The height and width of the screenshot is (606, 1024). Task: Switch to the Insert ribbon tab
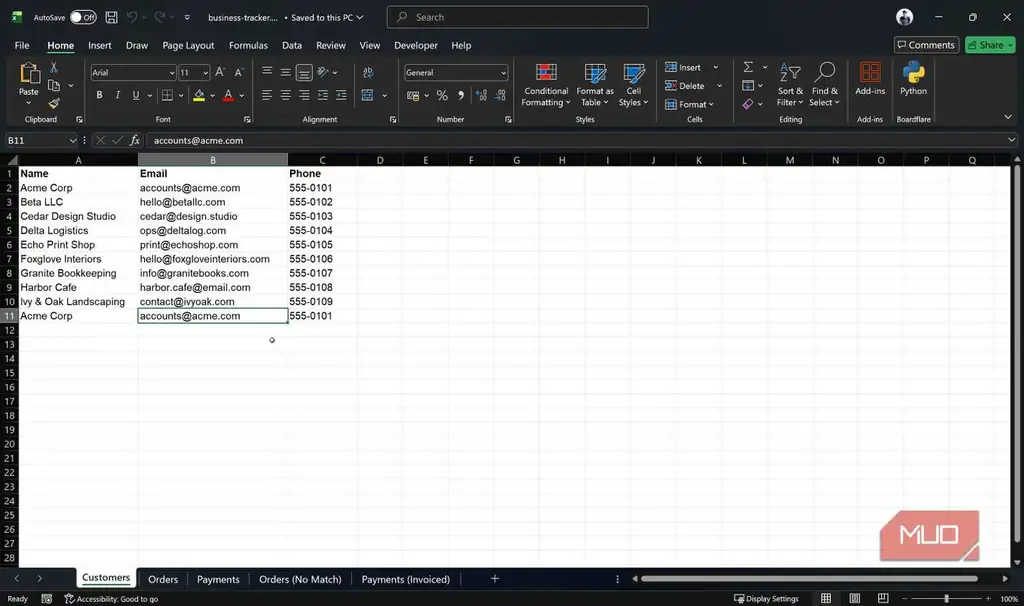(99, 45)
